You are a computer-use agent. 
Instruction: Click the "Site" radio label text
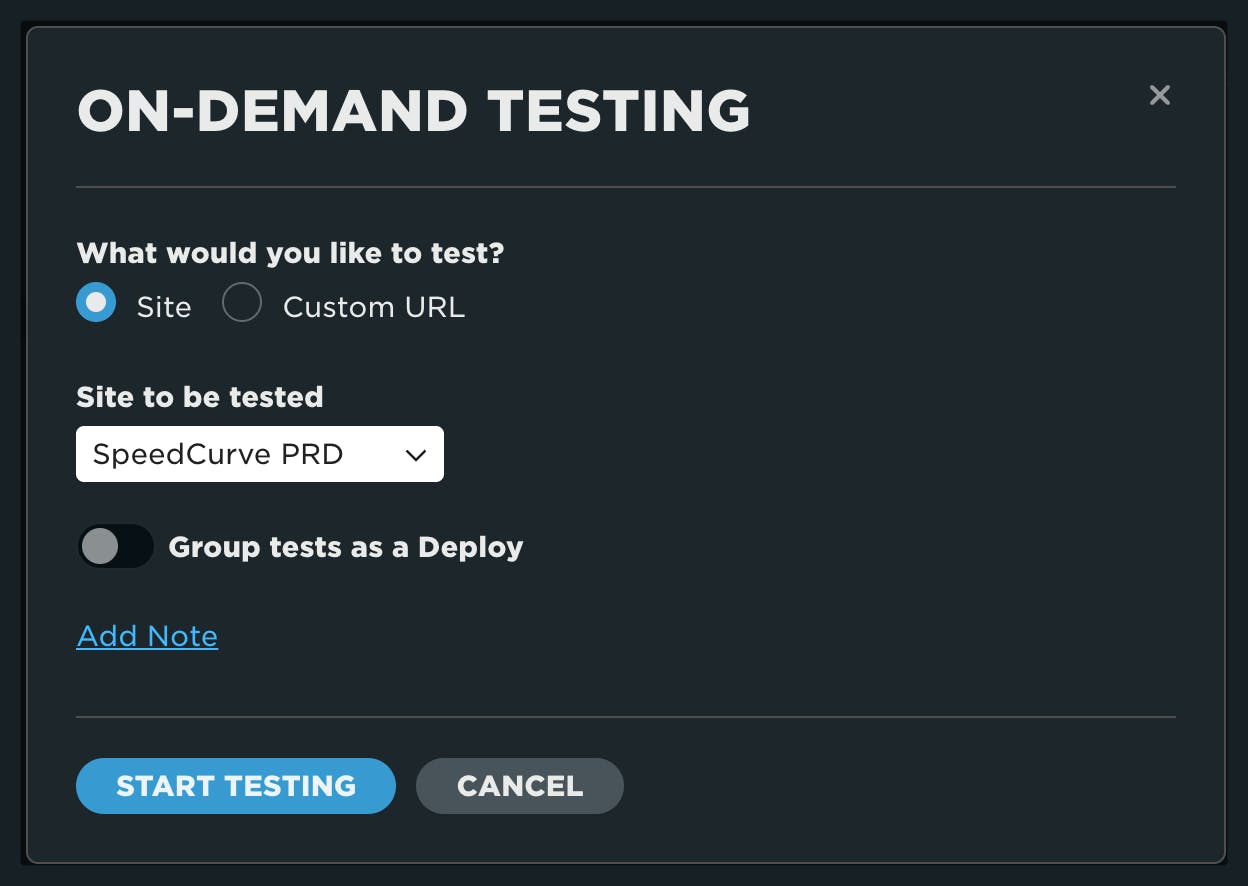tap(164, 307)
